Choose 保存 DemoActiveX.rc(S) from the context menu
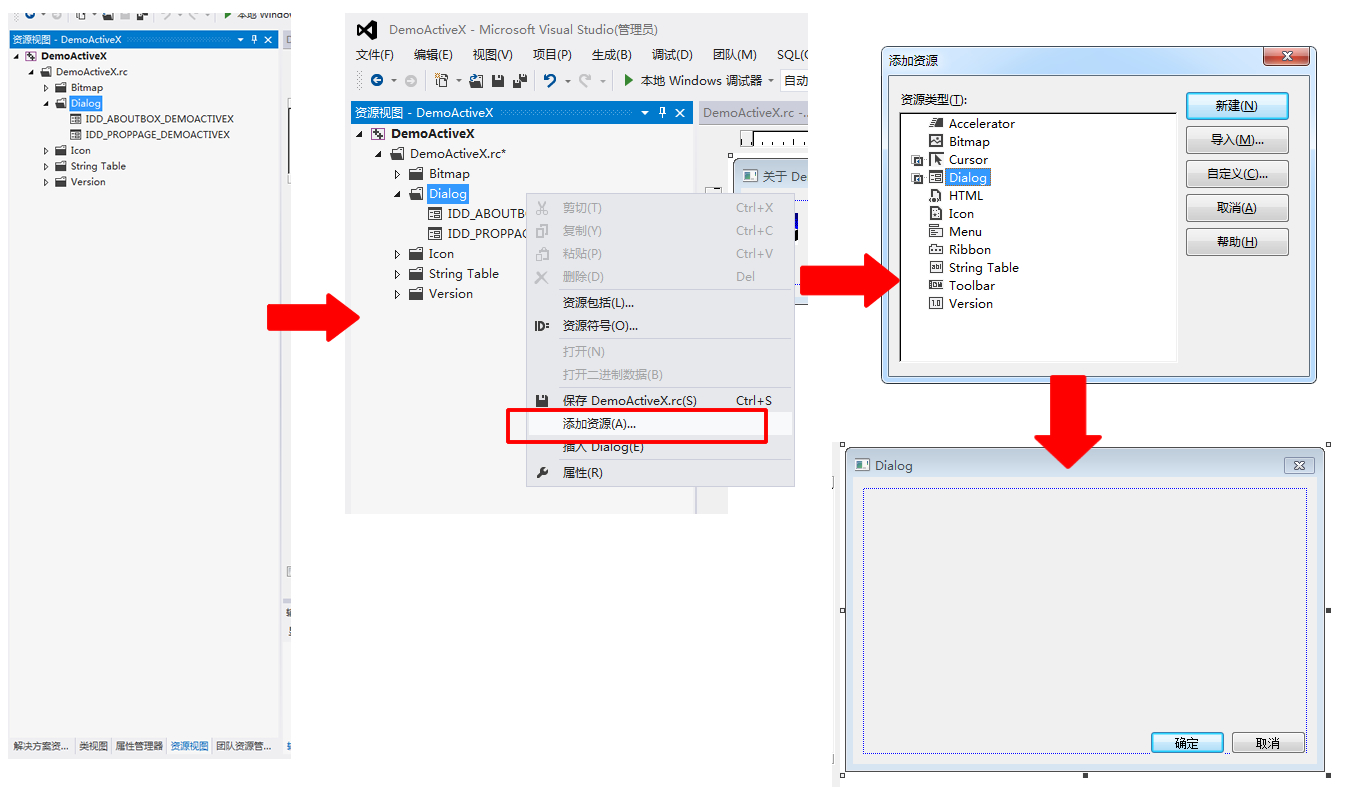1357x794 pixels. (x=660, y=400)
